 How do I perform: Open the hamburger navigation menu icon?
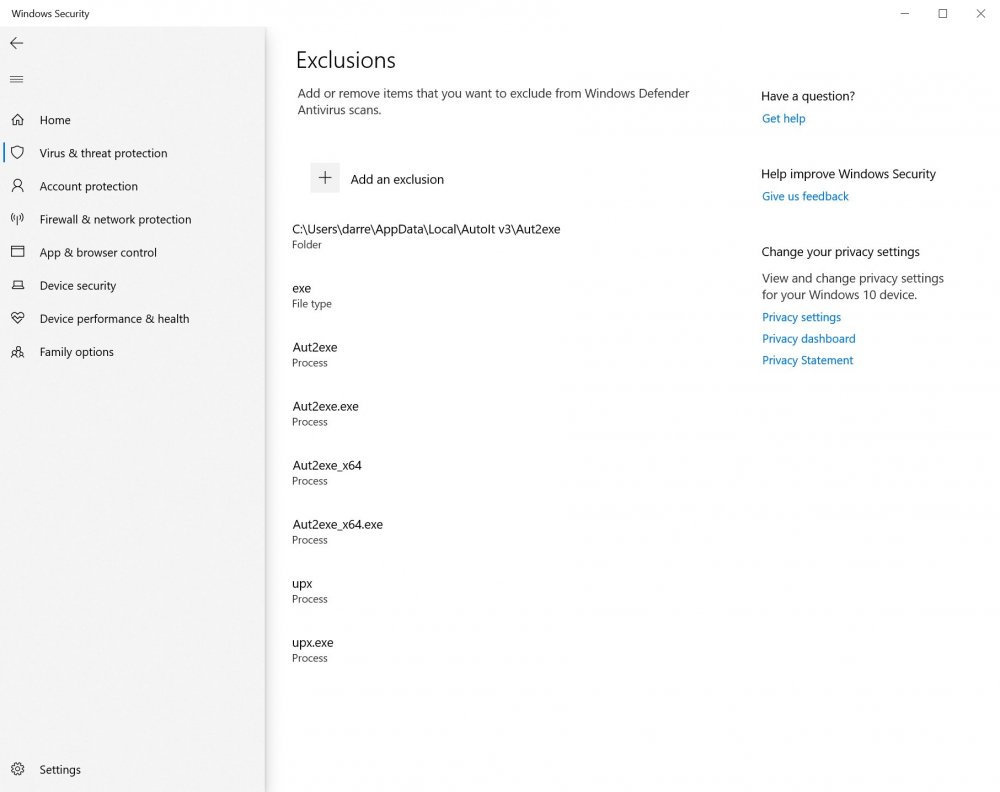(17, 79)
